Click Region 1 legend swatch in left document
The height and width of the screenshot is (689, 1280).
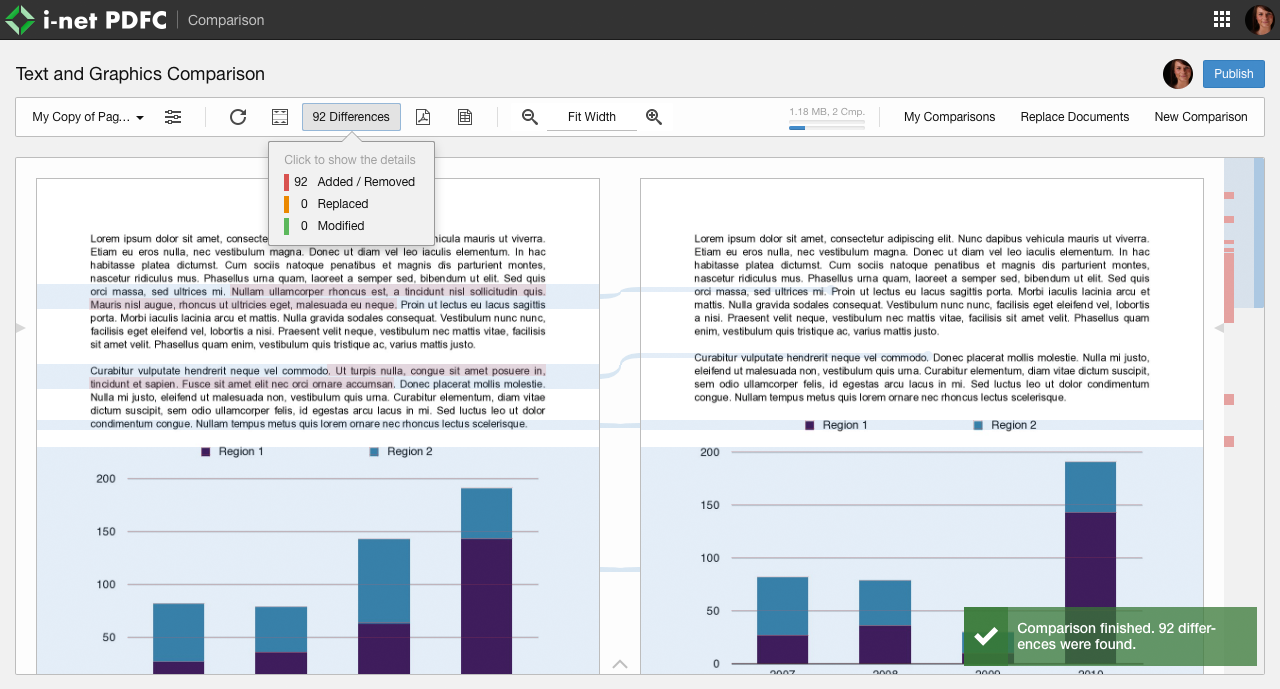click(206, 452)
